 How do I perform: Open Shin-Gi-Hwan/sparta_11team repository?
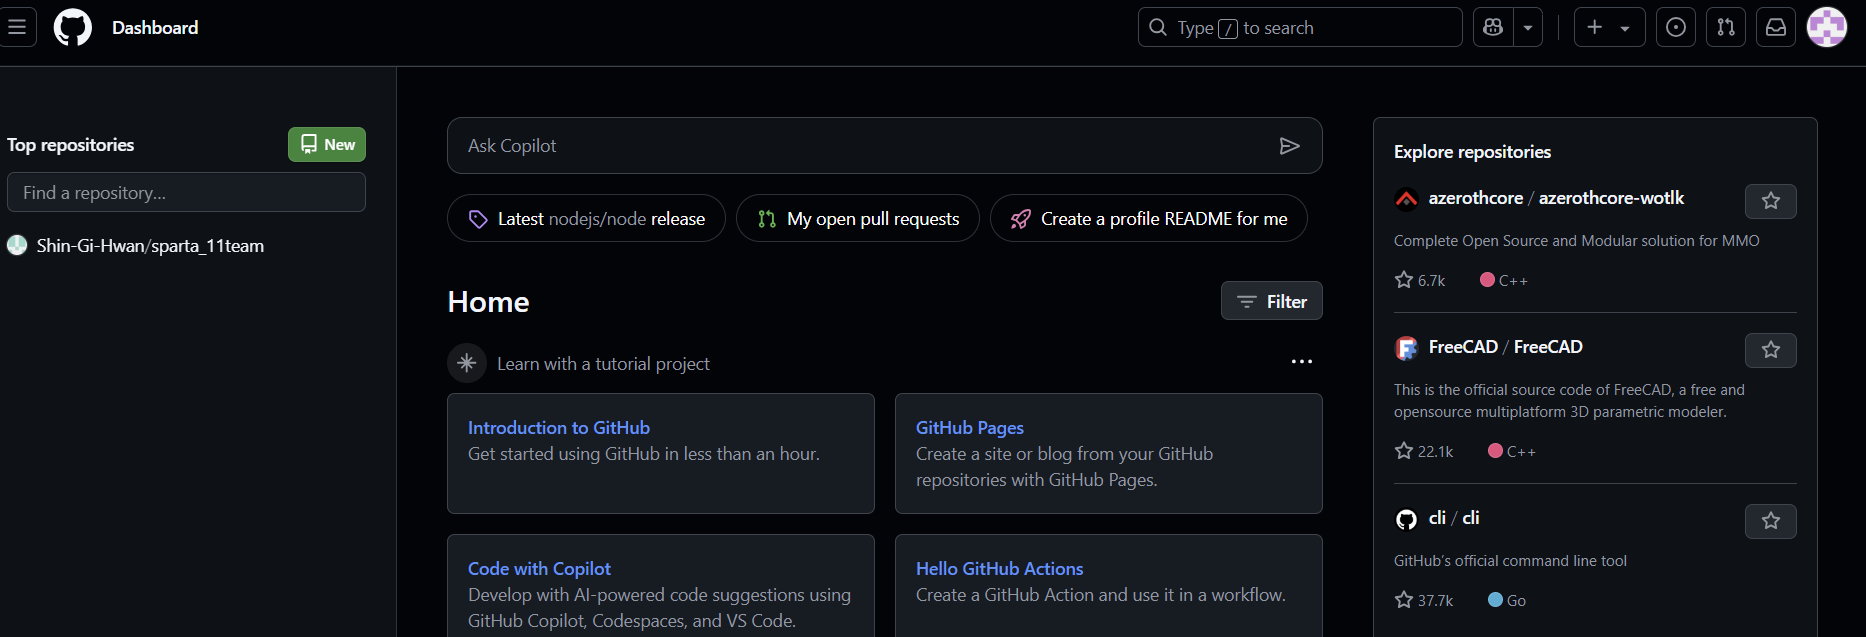point(150,245)
